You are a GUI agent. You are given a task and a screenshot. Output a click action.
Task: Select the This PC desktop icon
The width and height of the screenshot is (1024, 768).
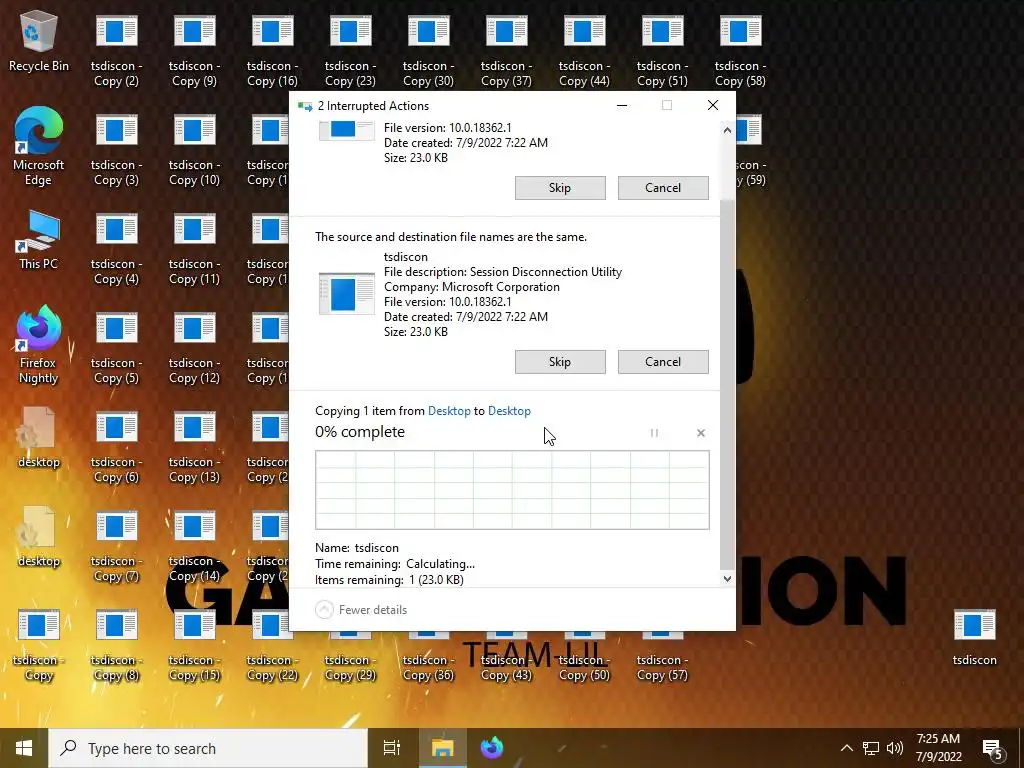point(39,240)
